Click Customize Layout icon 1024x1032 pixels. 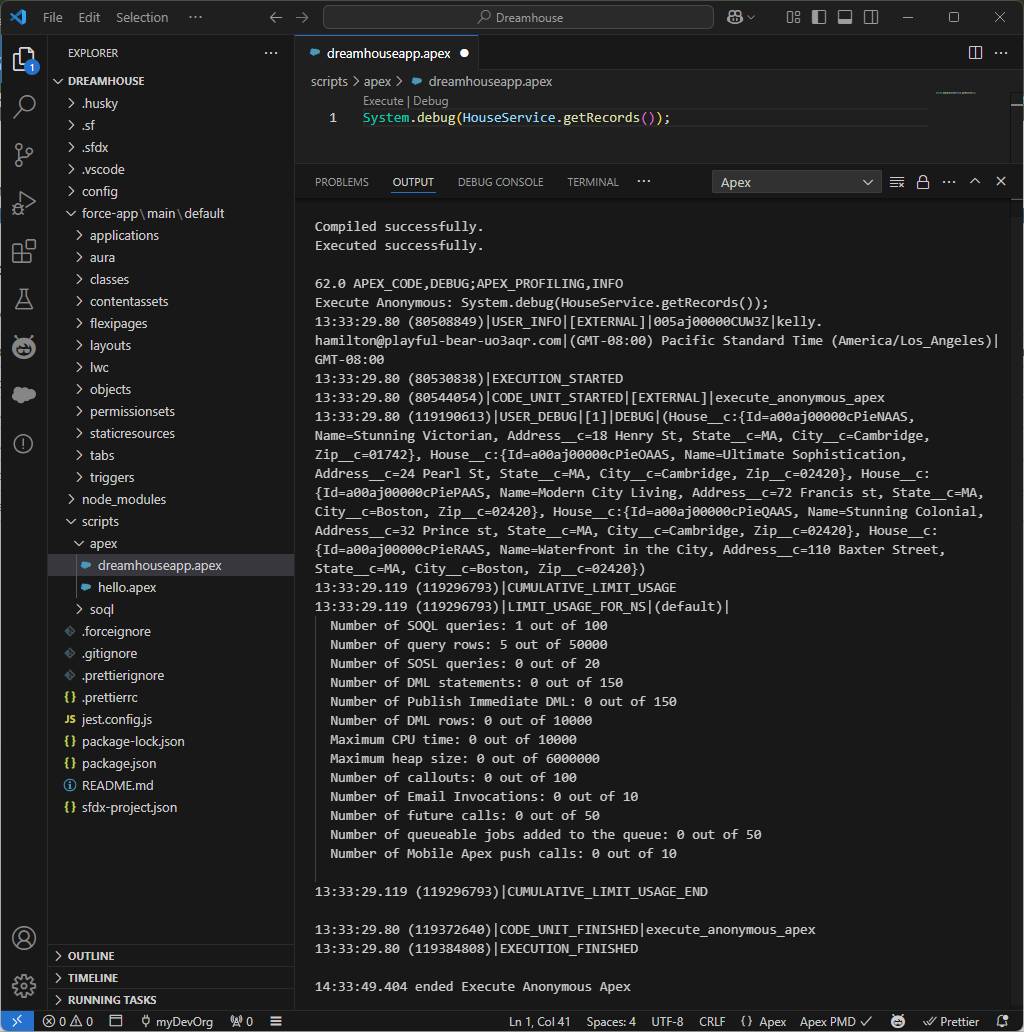point(793,17)
